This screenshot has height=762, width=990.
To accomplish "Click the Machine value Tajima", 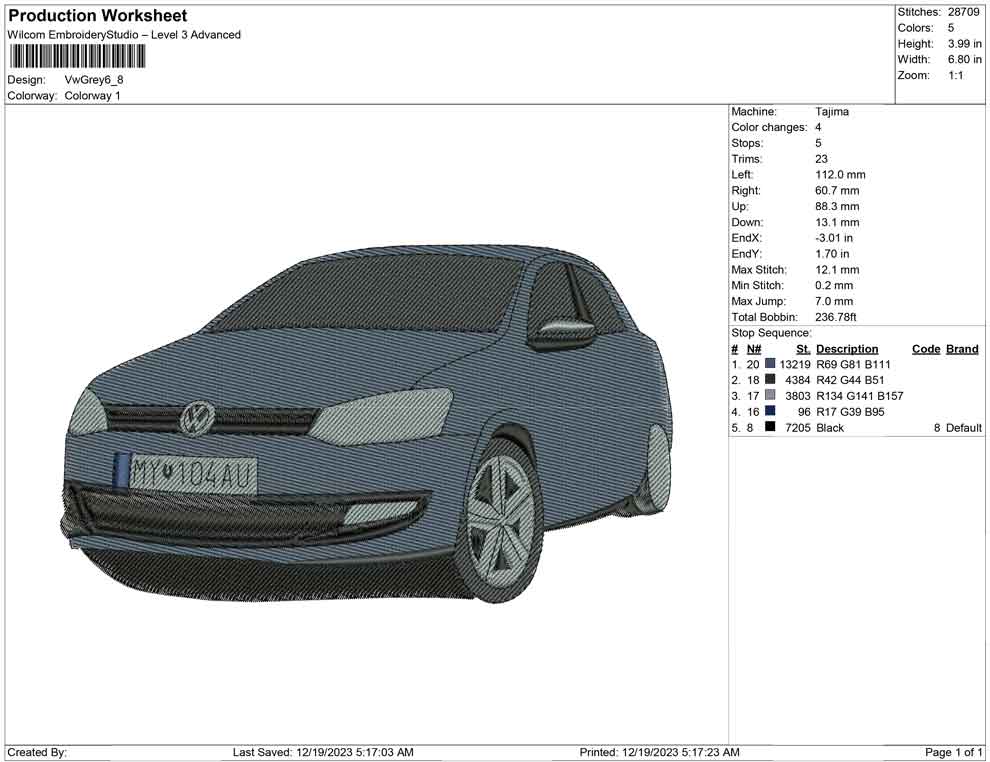I will [832, 111].
